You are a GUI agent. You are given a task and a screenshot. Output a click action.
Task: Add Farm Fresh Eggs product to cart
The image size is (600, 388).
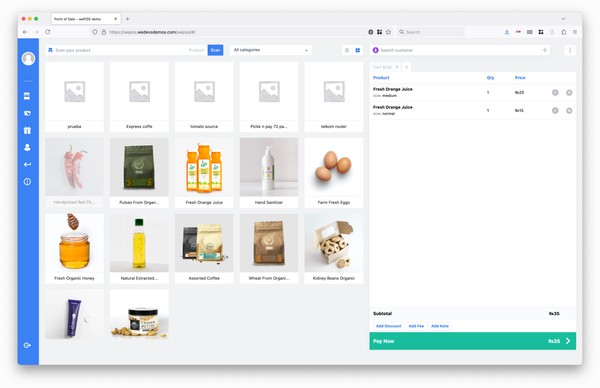pos(334,173)
